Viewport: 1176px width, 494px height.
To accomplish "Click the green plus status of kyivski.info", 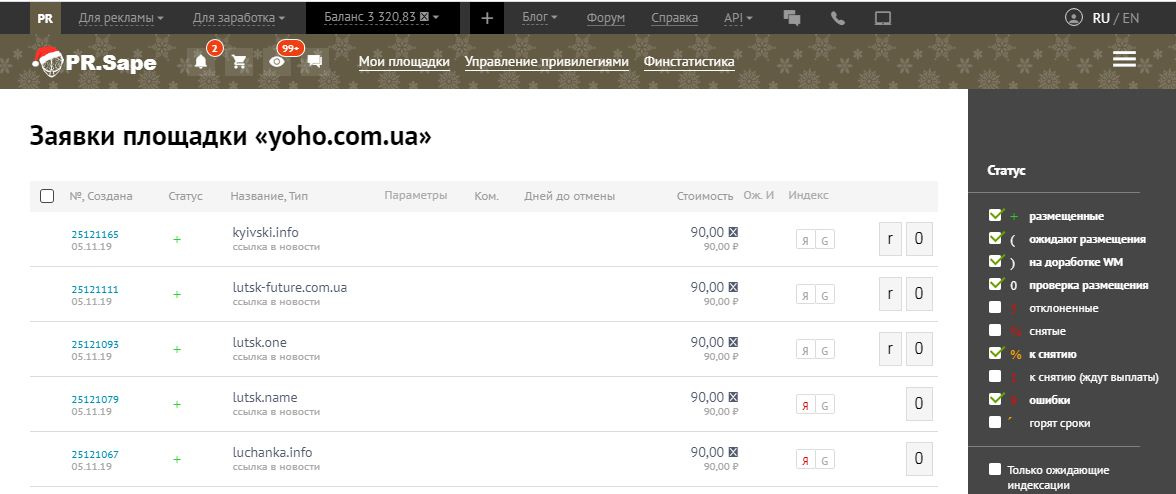I will coord(177,240).
